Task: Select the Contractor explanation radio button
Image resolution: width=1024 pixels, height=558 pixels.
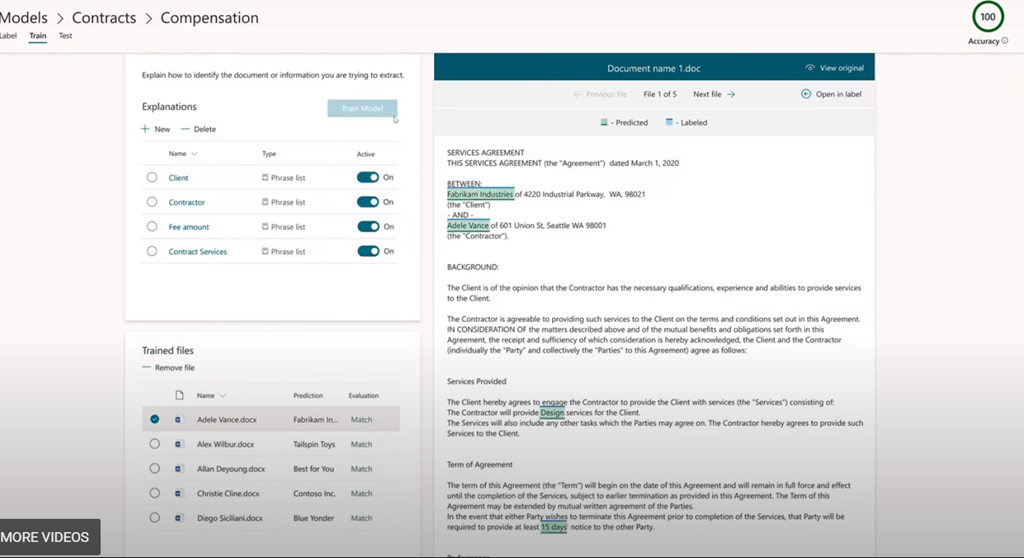Action: point(152,202)
